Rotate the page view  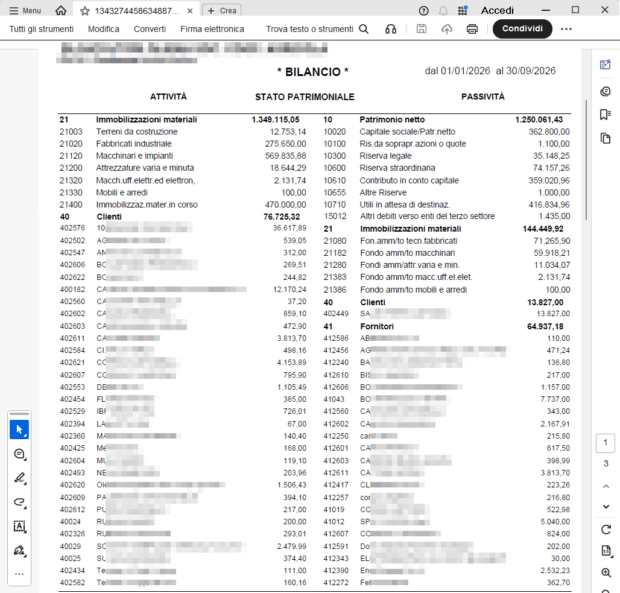(x=606, y=529)
